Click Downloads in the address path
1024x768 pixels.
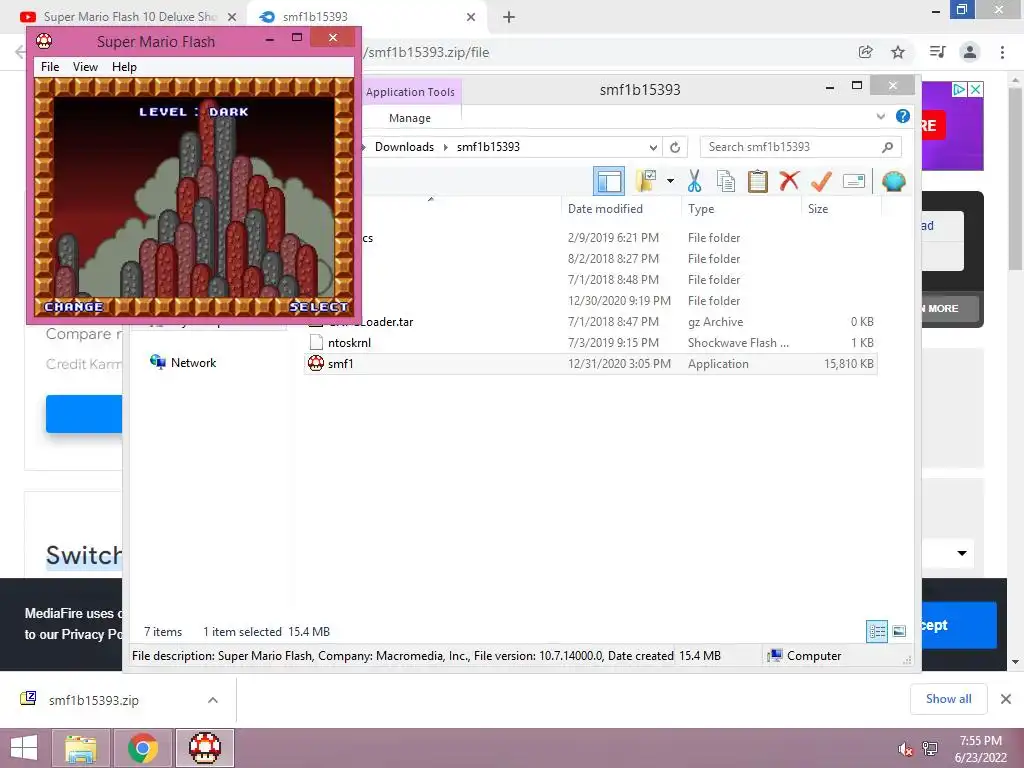(x=404, y=147)
